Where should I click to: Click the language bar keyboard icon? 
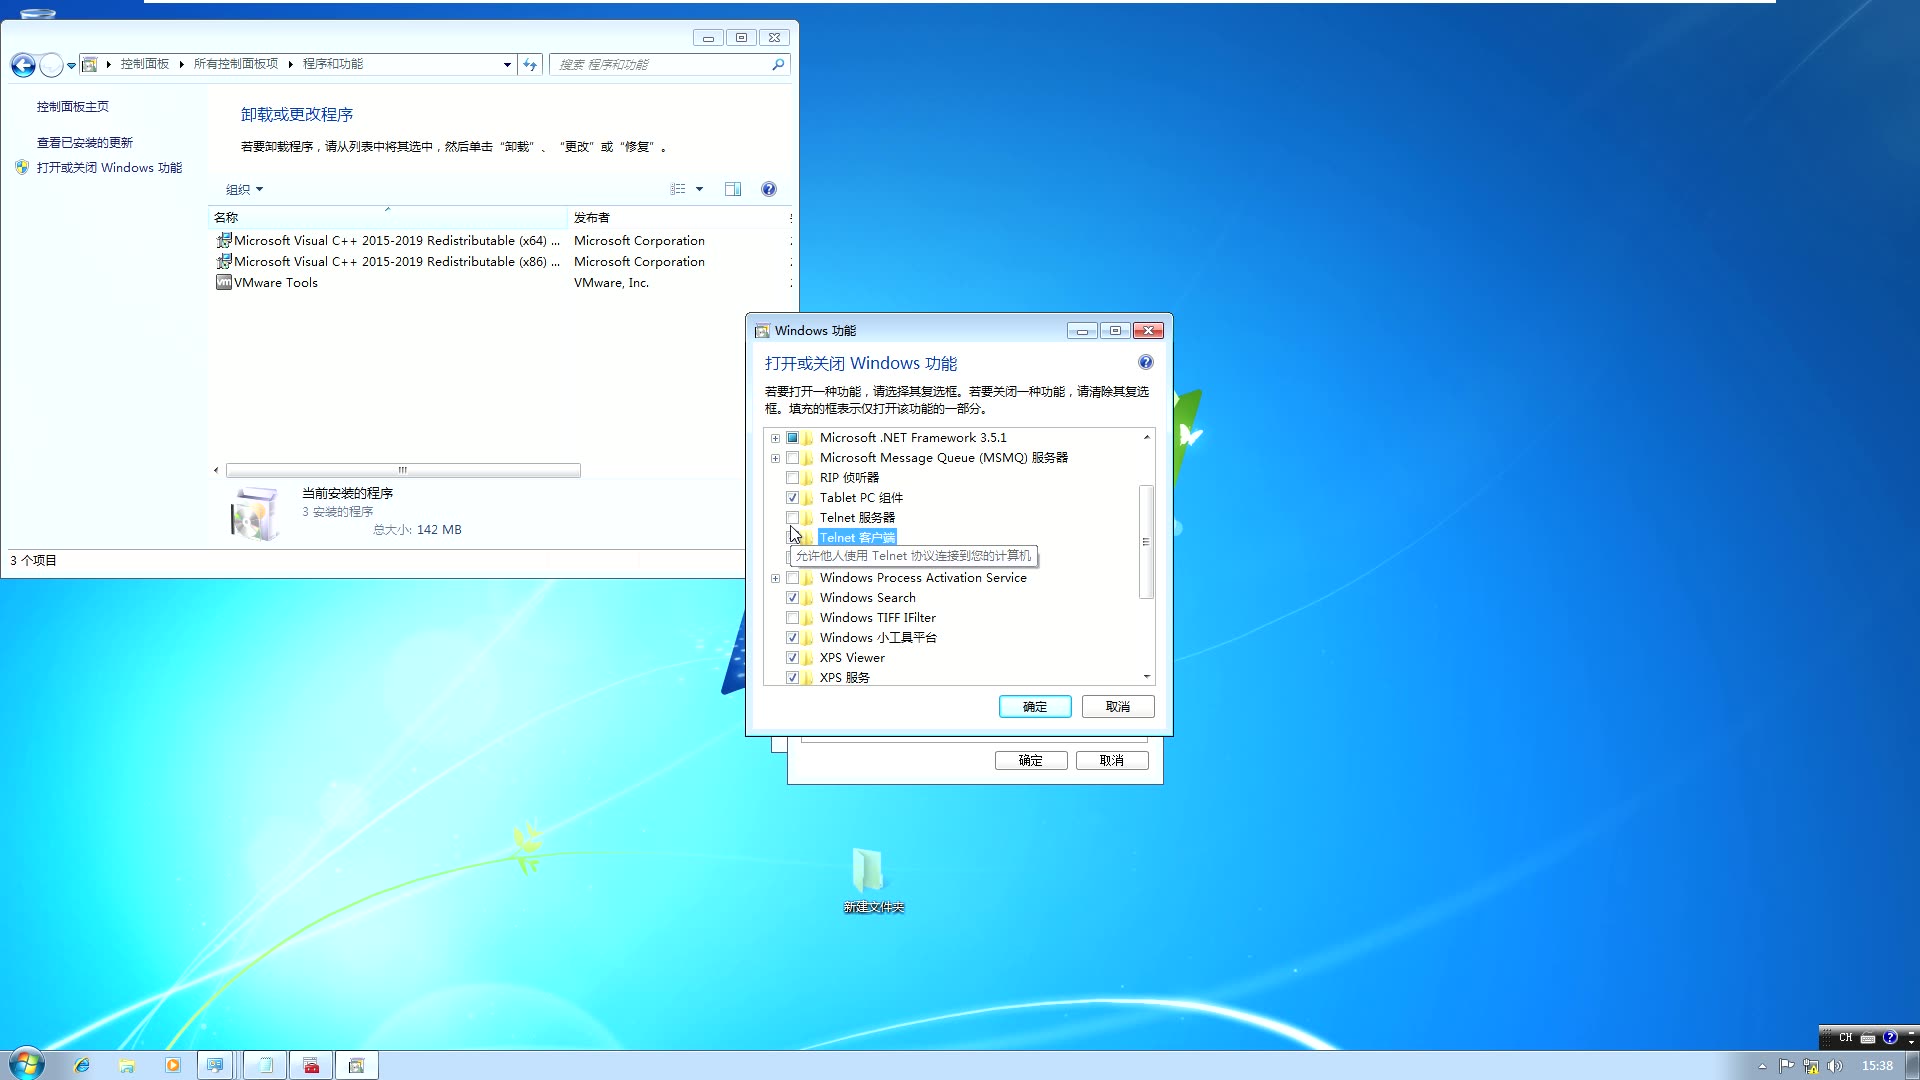tap(1868, 1038)
